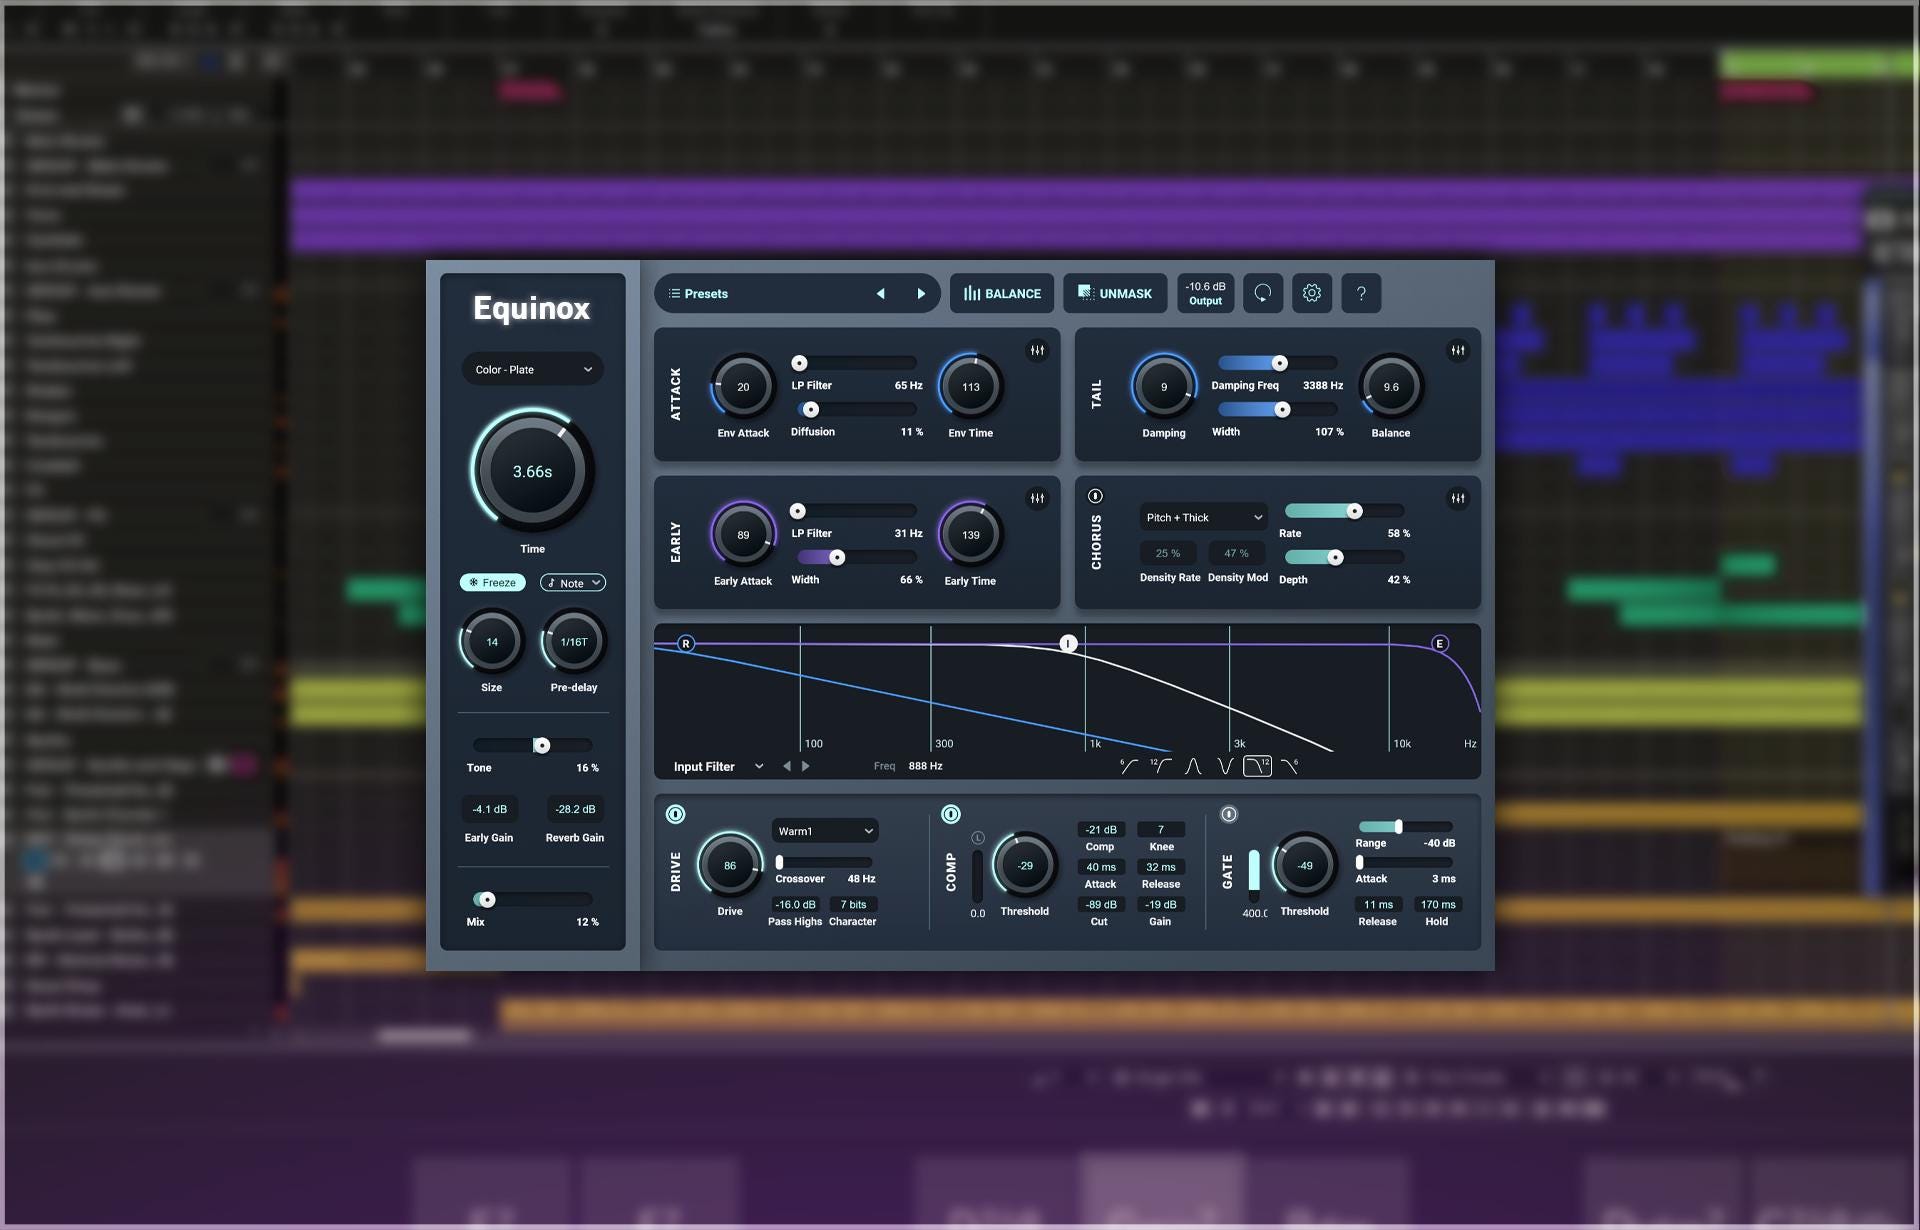Click the Density Rate 25 % field
The height and width of the screenshot is (1230, 1920).
pyautogui.click(x=1168, y=553)
